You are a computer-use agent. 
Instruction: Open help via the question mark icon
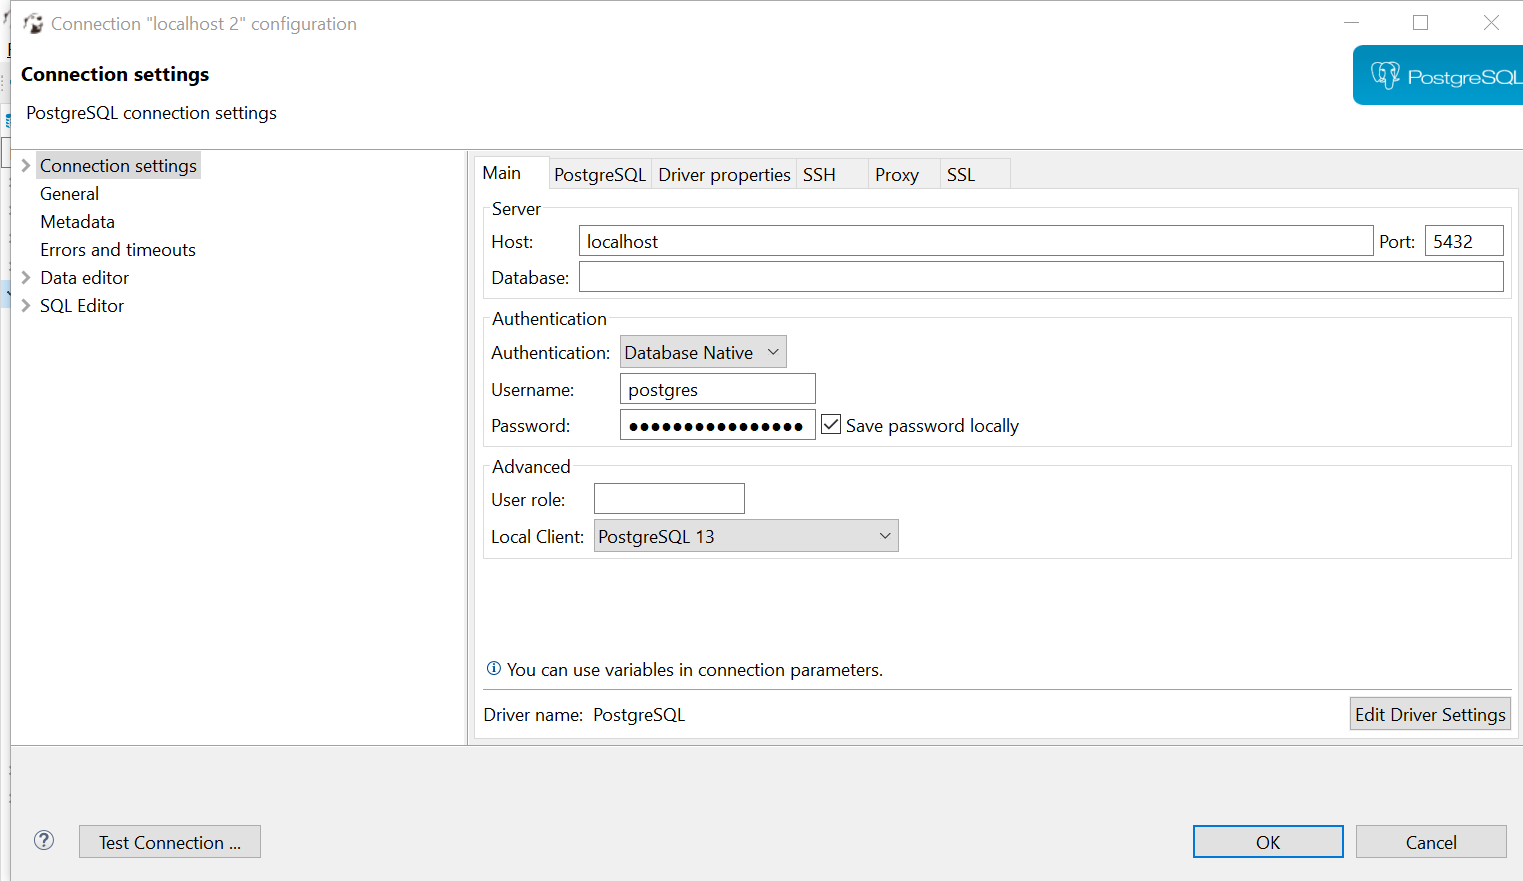[x=43, y=841]
